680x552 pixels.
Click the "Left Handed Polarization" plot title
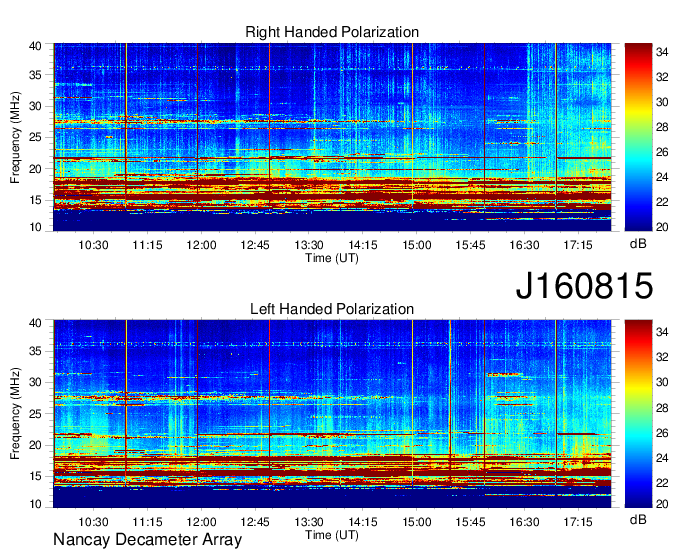[x=332, y=309]
